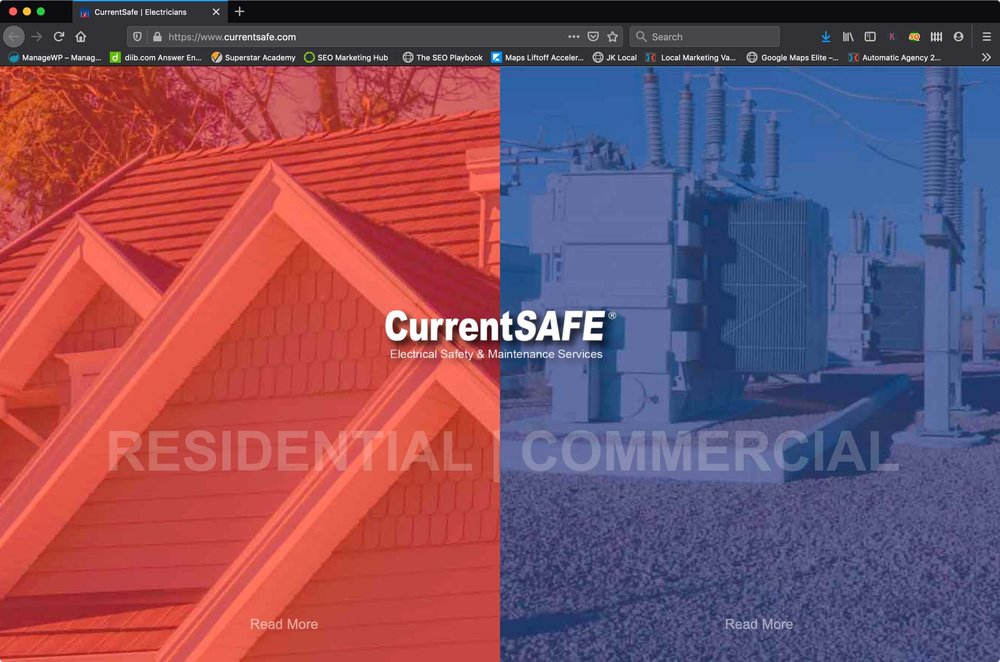Open the Library books icon
Image resolution: width=1000 pixels, height=662 pixels.
tap(848, 37)
